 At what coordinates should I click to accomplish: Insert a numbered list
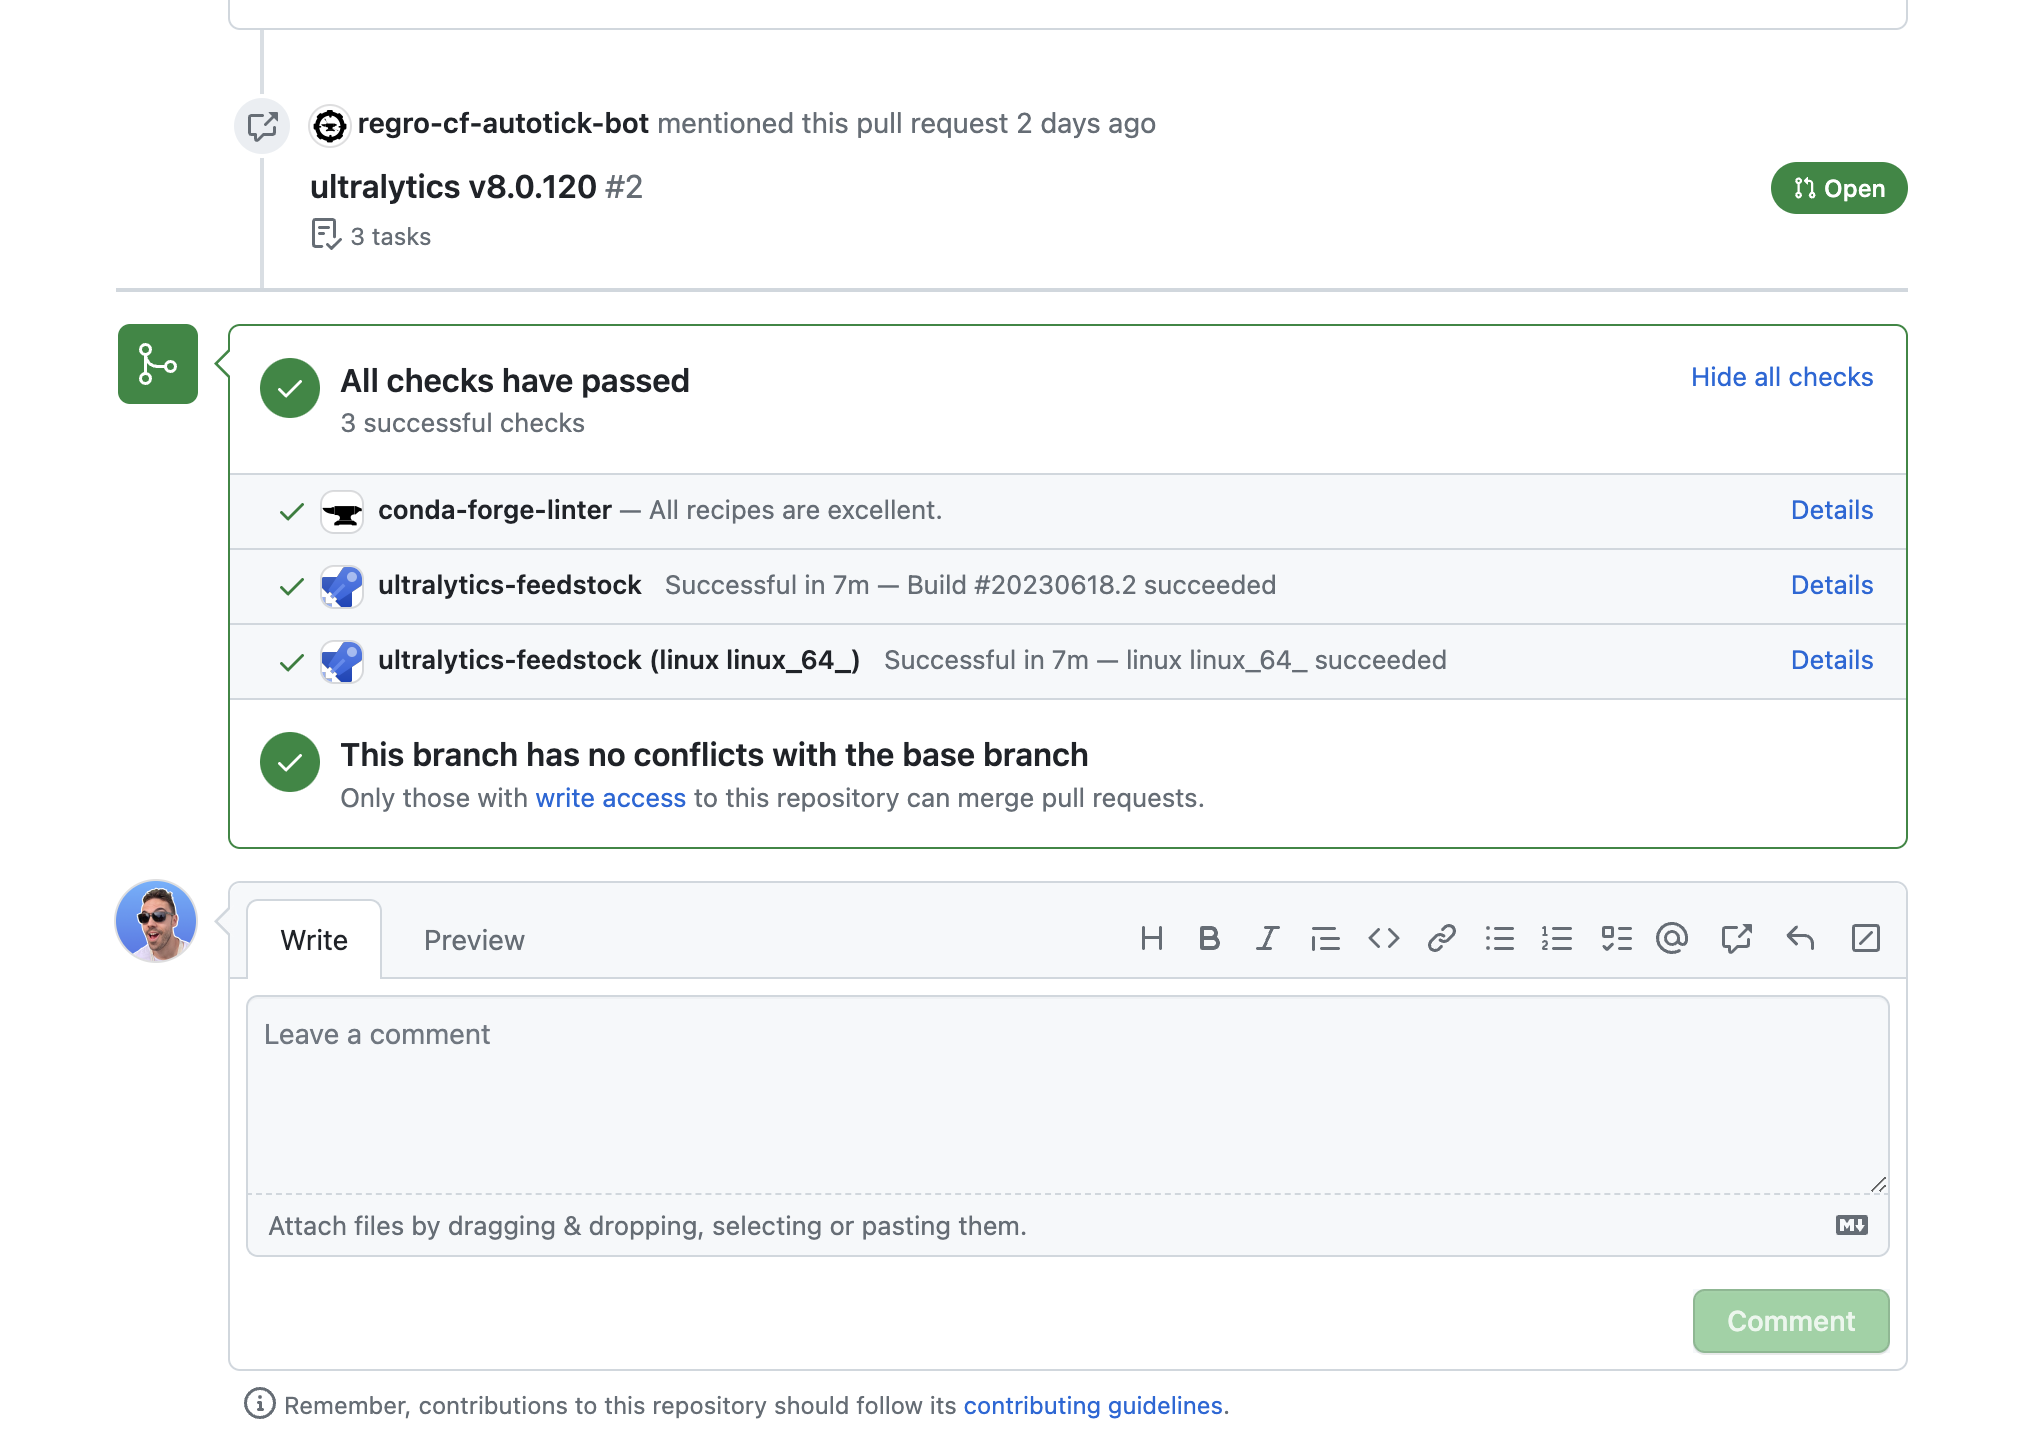point(1557,938)
